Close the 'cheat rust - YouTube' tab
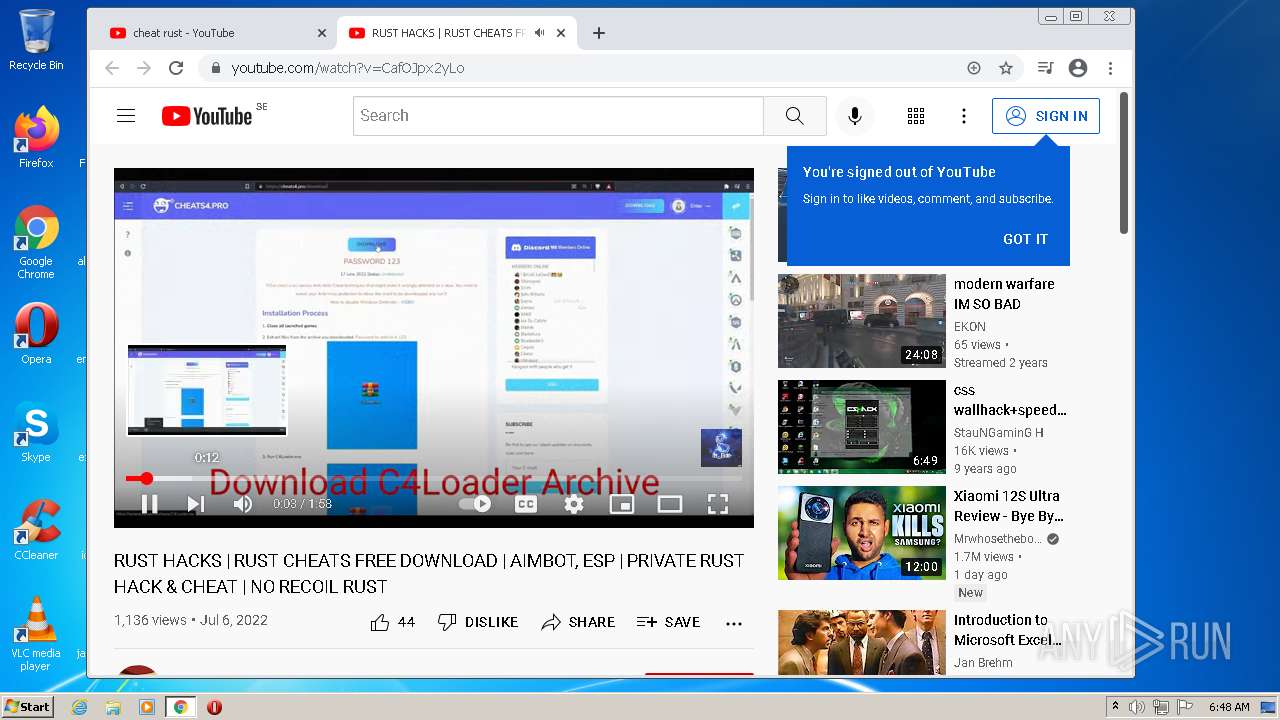Screen dimensions: 1280x720 322,33
